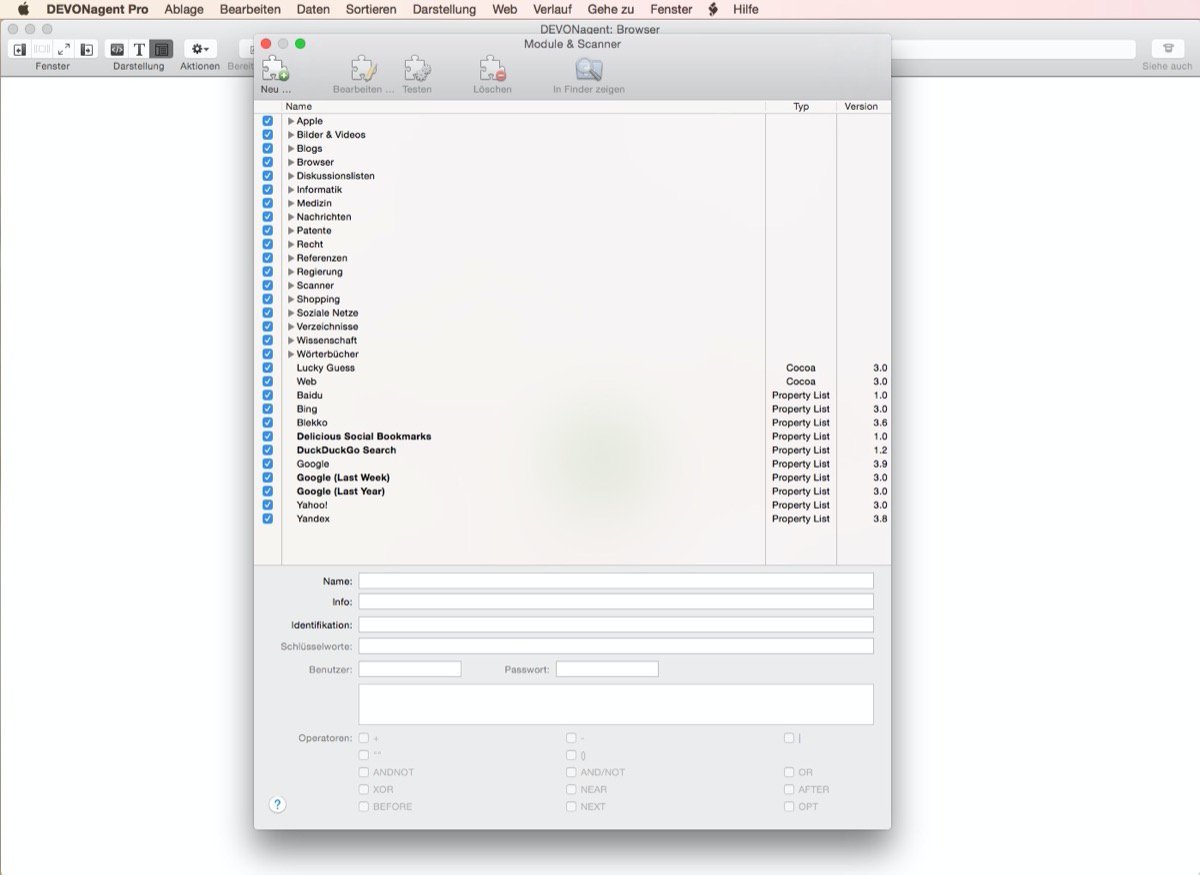This screenshot has height=875, width=1200.
Task: Click the Siehe auch icon in Browser window
Action: (x=1167, y=49)
